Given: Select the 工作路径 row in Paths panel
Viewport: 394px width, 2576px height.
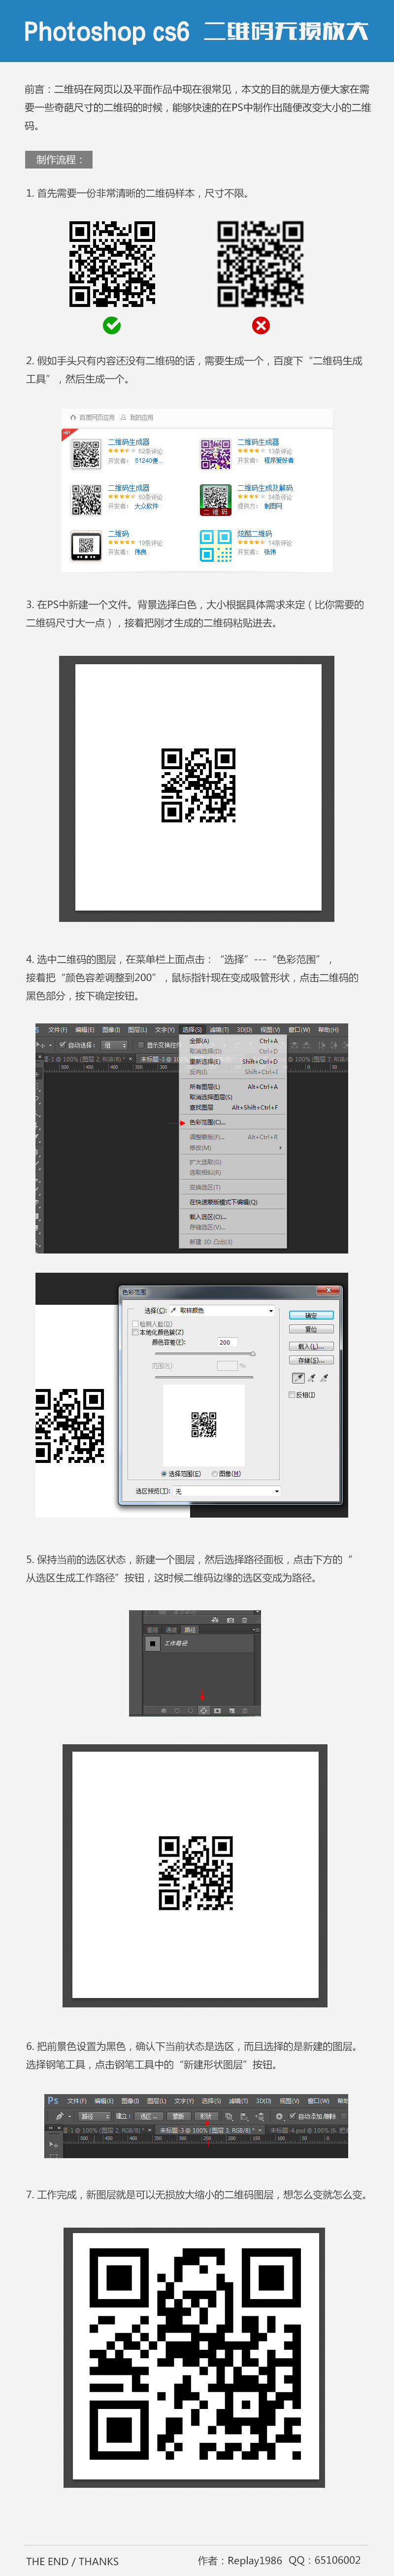Looking at the screenshot, I should [x=199, y=1644].
